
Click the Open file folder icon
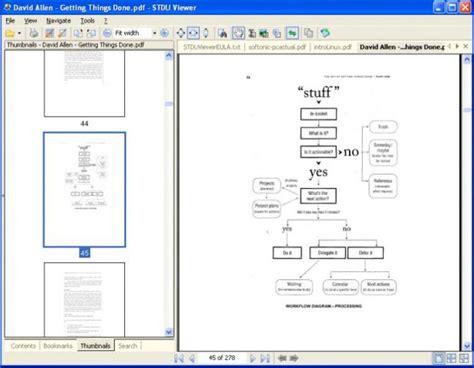tap(10, 33)
